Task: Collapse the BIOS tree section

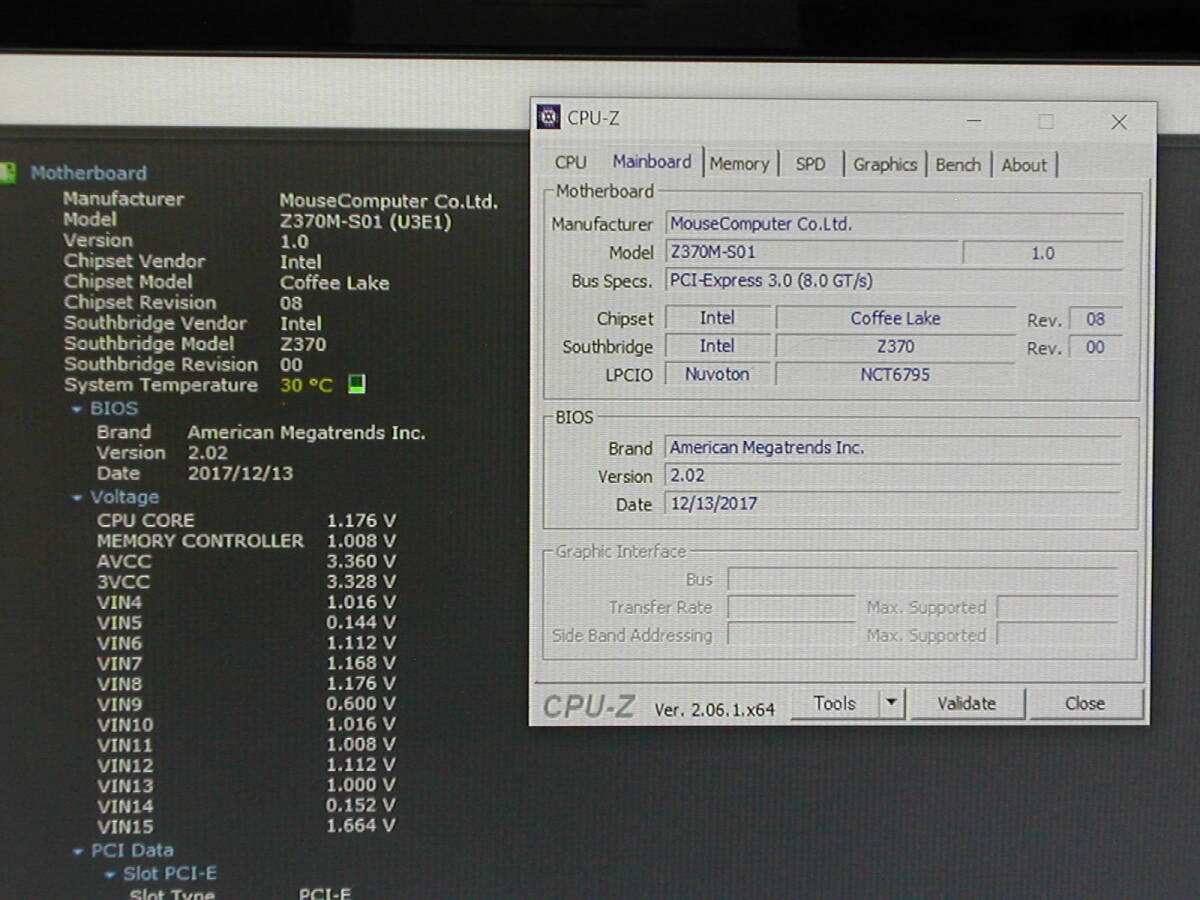Action: [77, 409]
